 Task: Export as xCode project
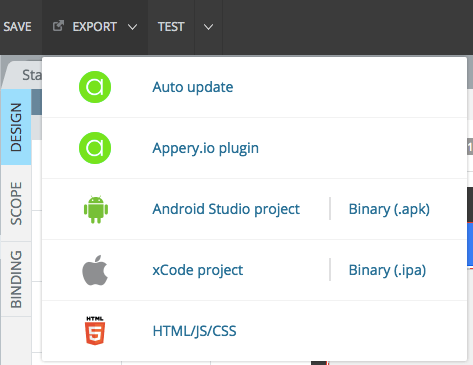(x=198, y=270)
